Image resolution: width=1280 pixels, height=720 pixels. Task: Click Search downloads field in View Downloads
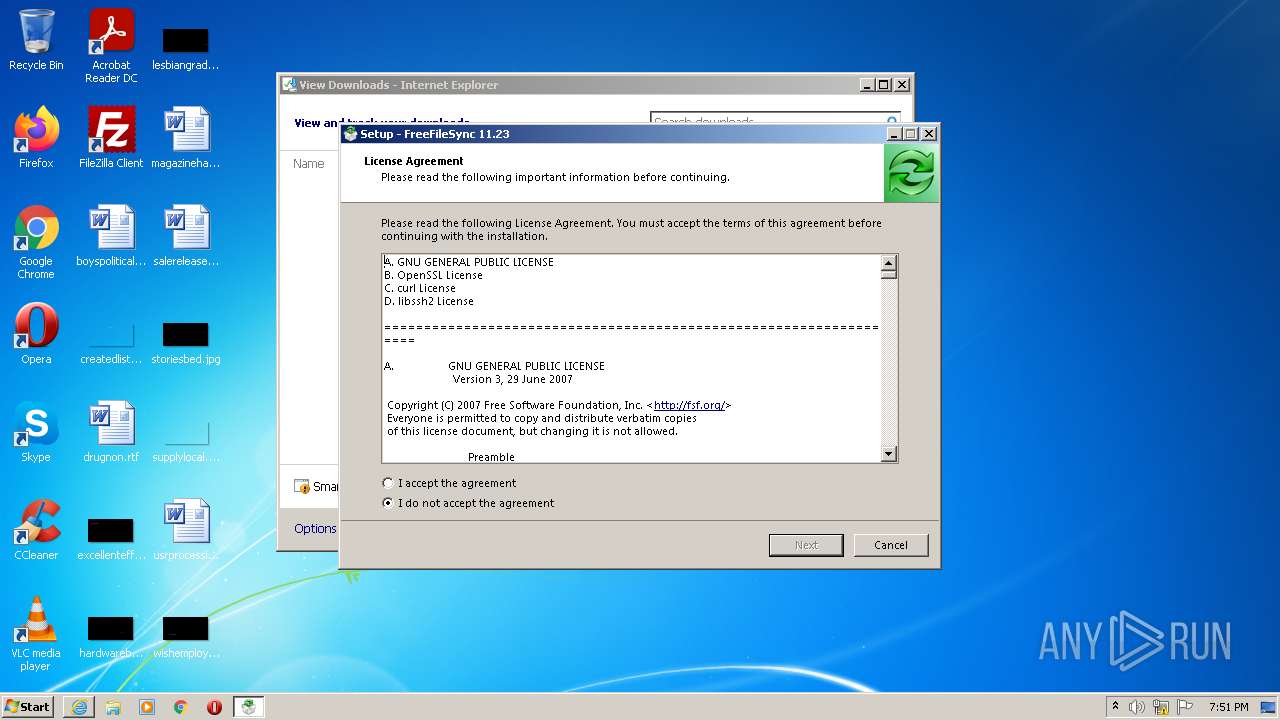tap(775, 122)
